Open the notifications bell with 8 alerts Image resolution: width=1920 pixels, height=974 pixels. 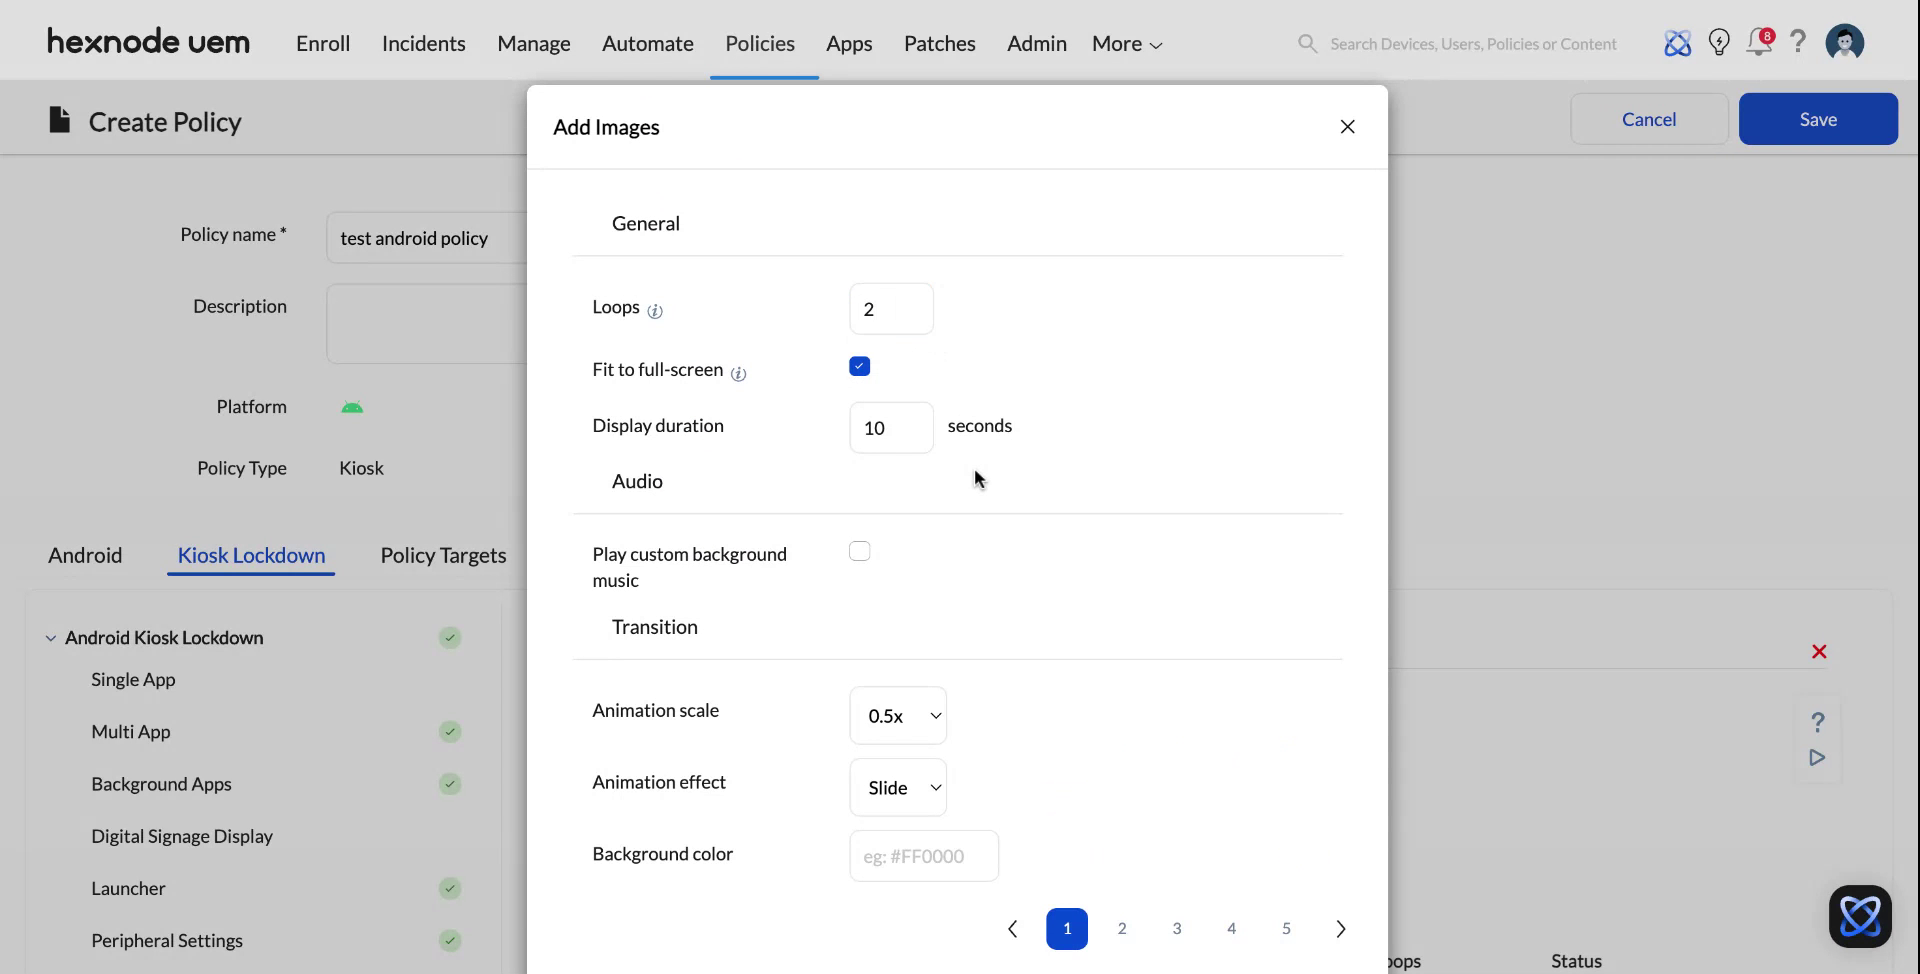[1759, 43]
